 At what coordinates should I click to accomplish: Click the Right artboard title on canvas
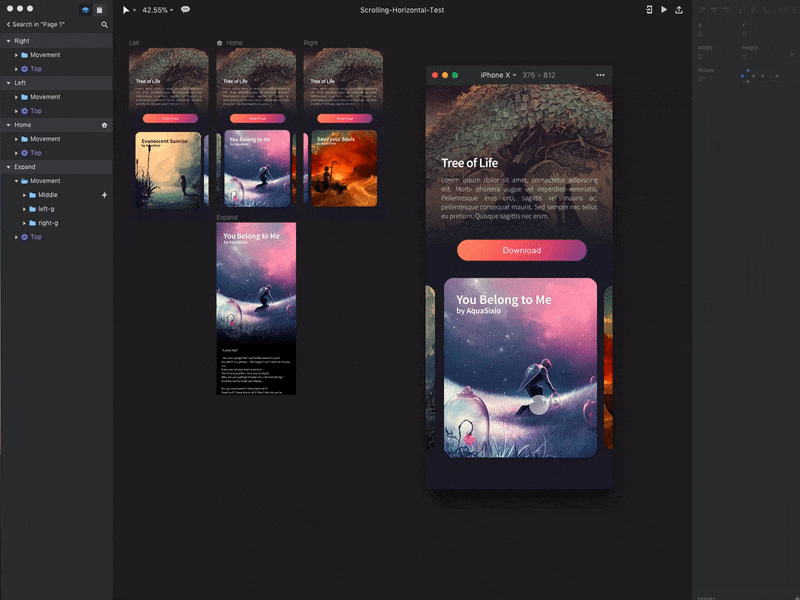click(x=310, y=43)
